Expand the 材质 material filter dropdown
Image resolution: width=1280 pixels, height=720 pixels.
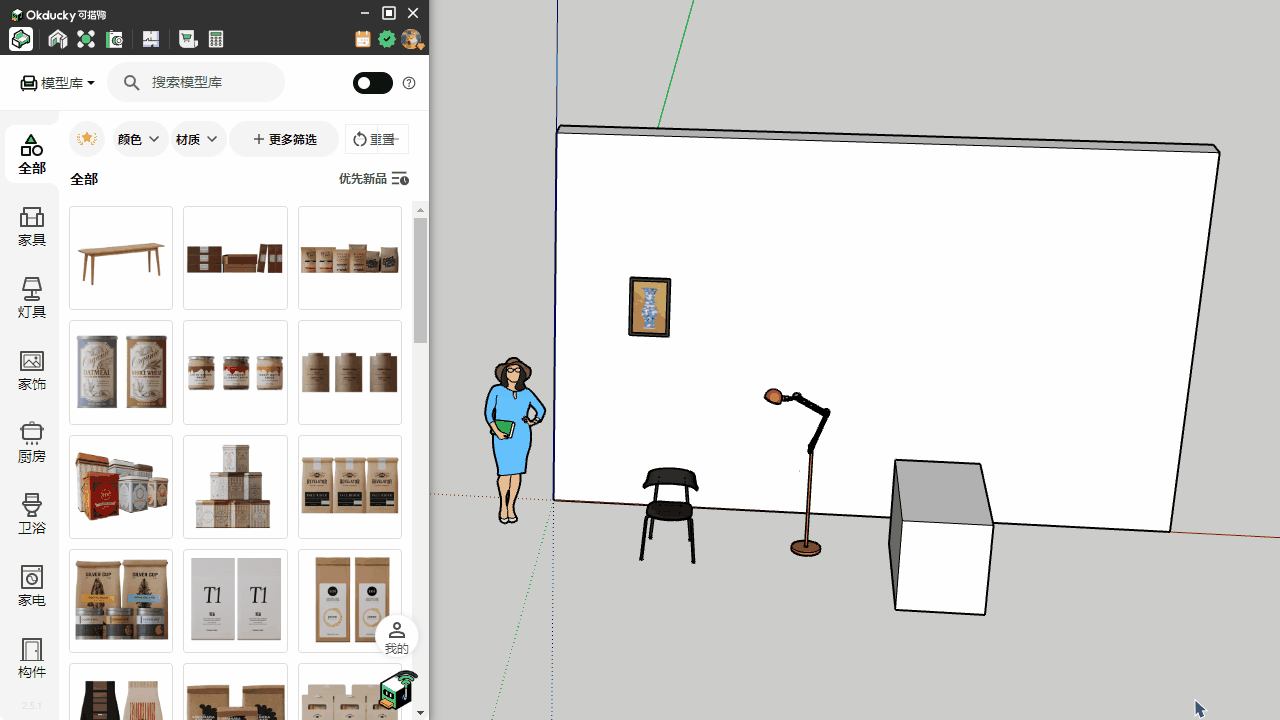[x=196, y=139]
